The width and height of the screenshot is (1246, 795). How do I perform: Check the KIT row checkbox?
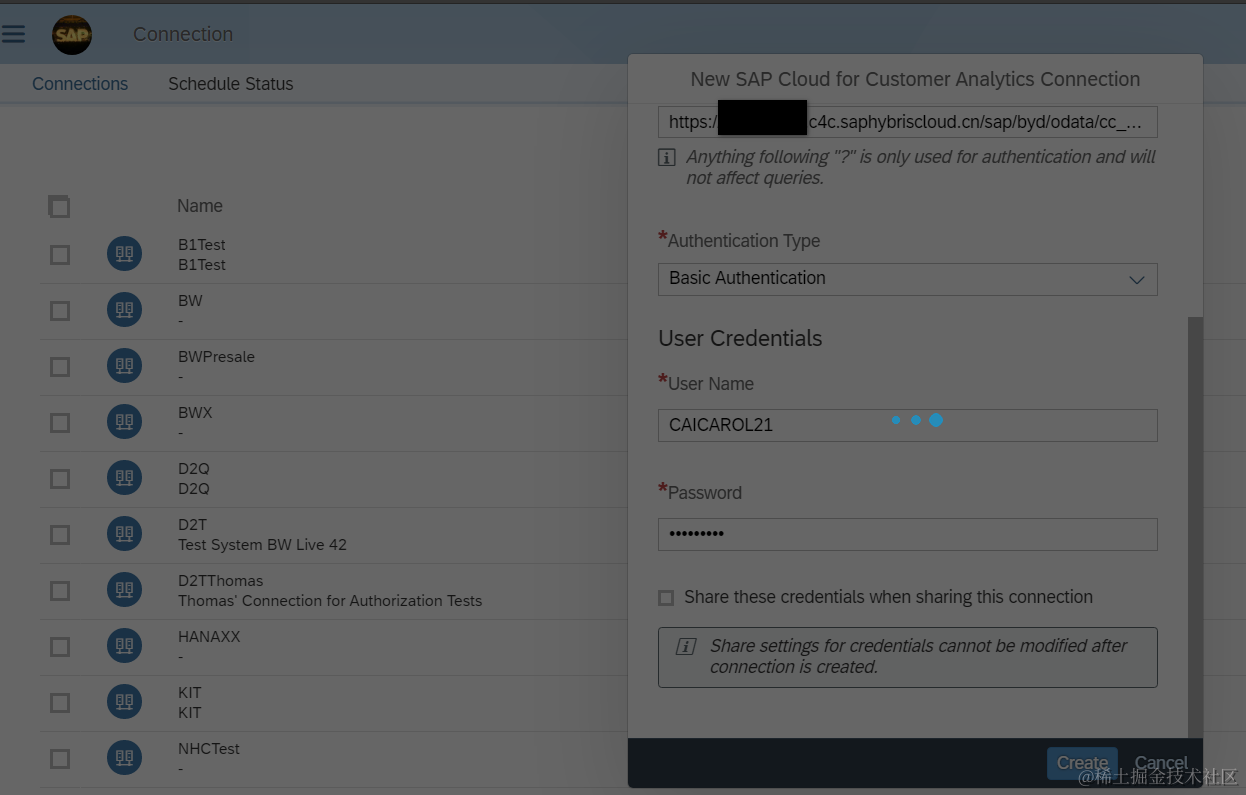tap(60, 703)
